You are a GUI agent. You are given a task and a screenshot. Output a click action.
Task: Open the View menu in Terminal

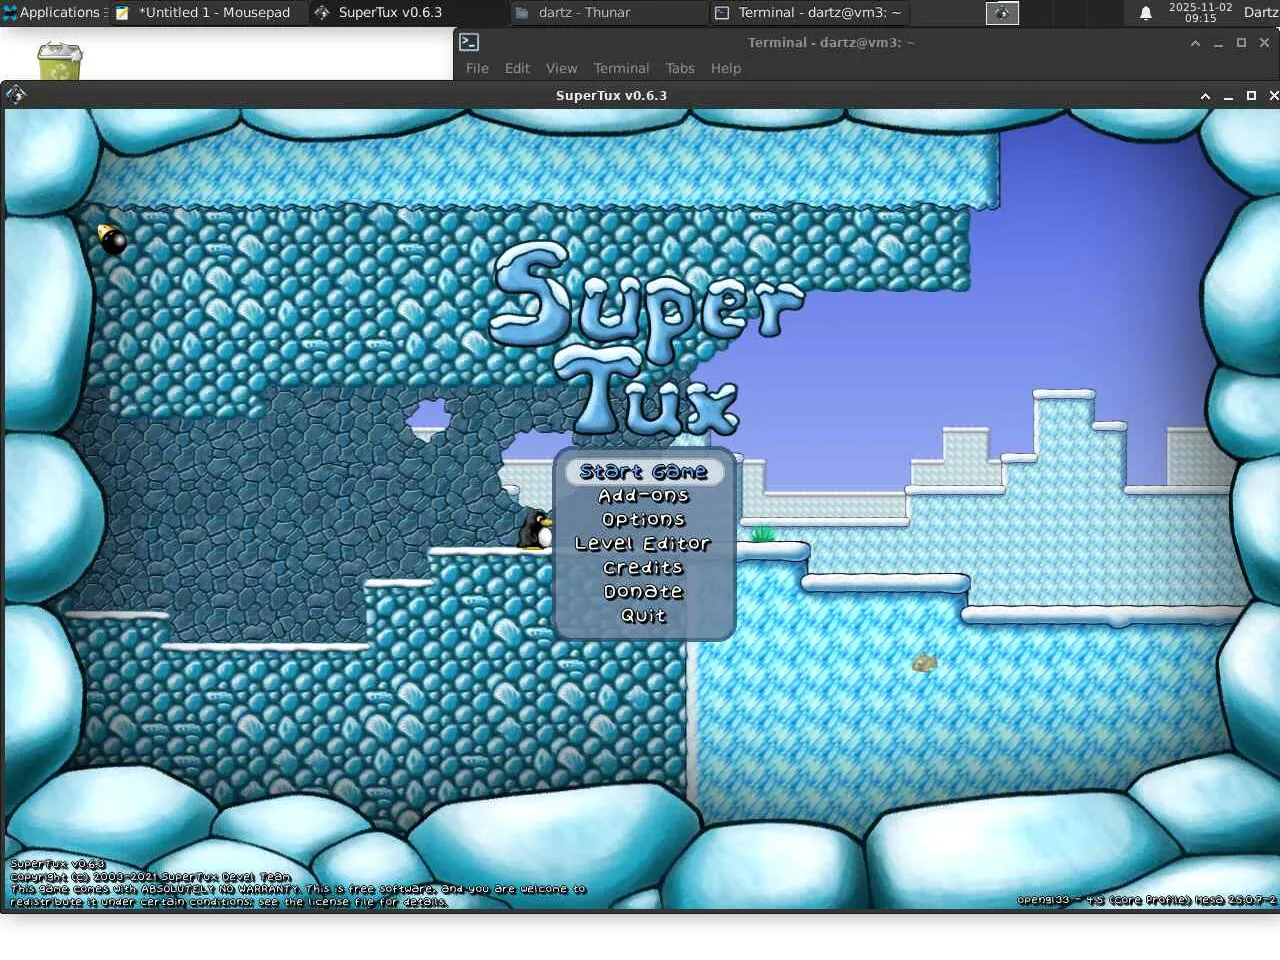[x=561, y=68]
